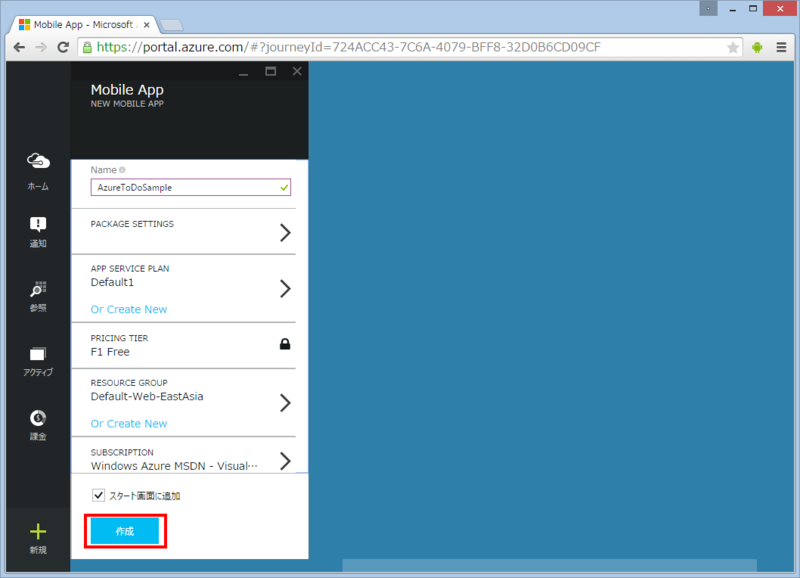Click the Name field AzureToDoSample
Image resolution: width=800 pixels, height=578 pixels.
click(191, 187)
